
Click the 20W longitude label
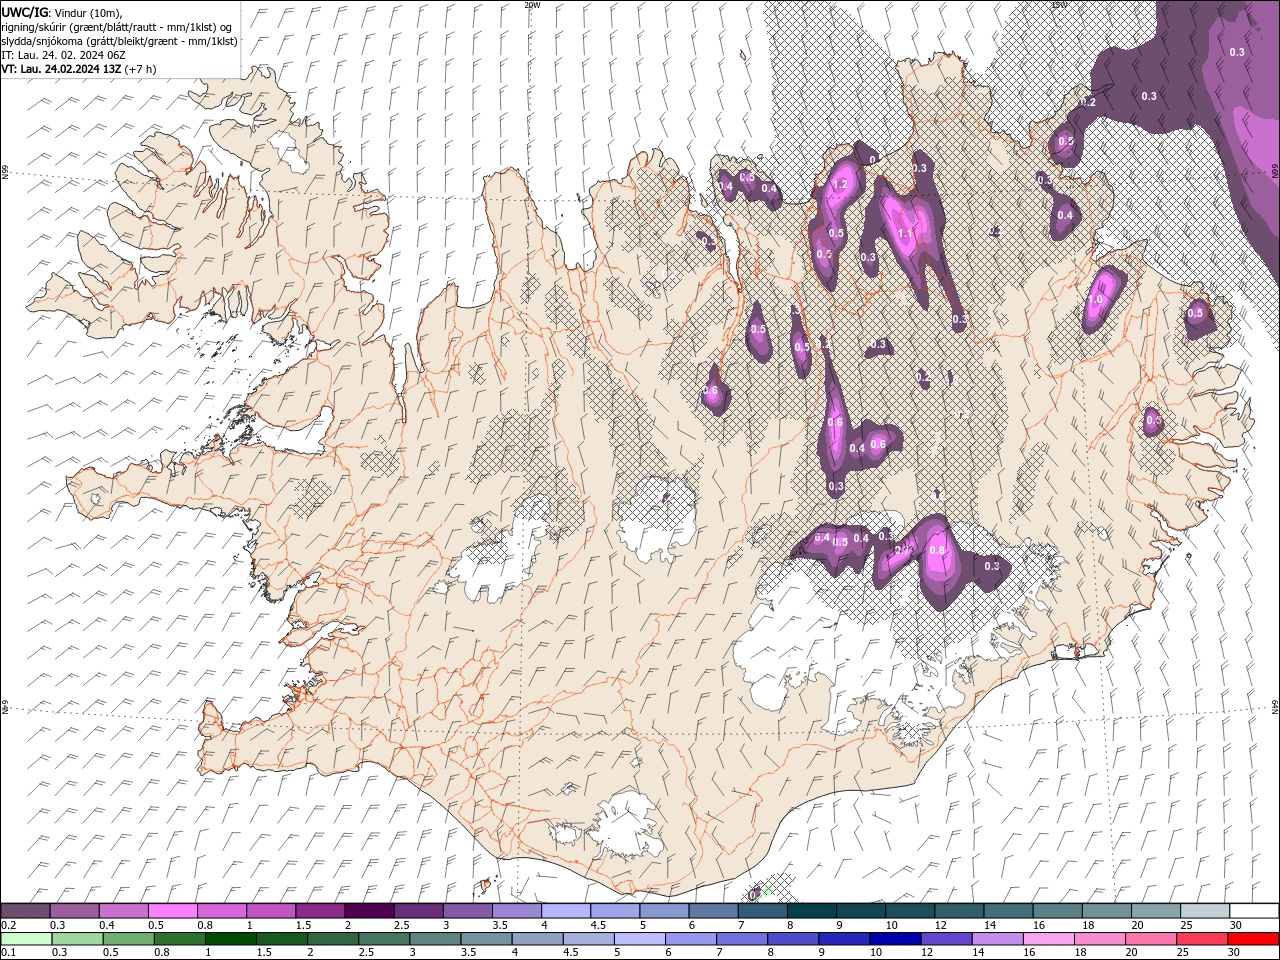[531, 5]
